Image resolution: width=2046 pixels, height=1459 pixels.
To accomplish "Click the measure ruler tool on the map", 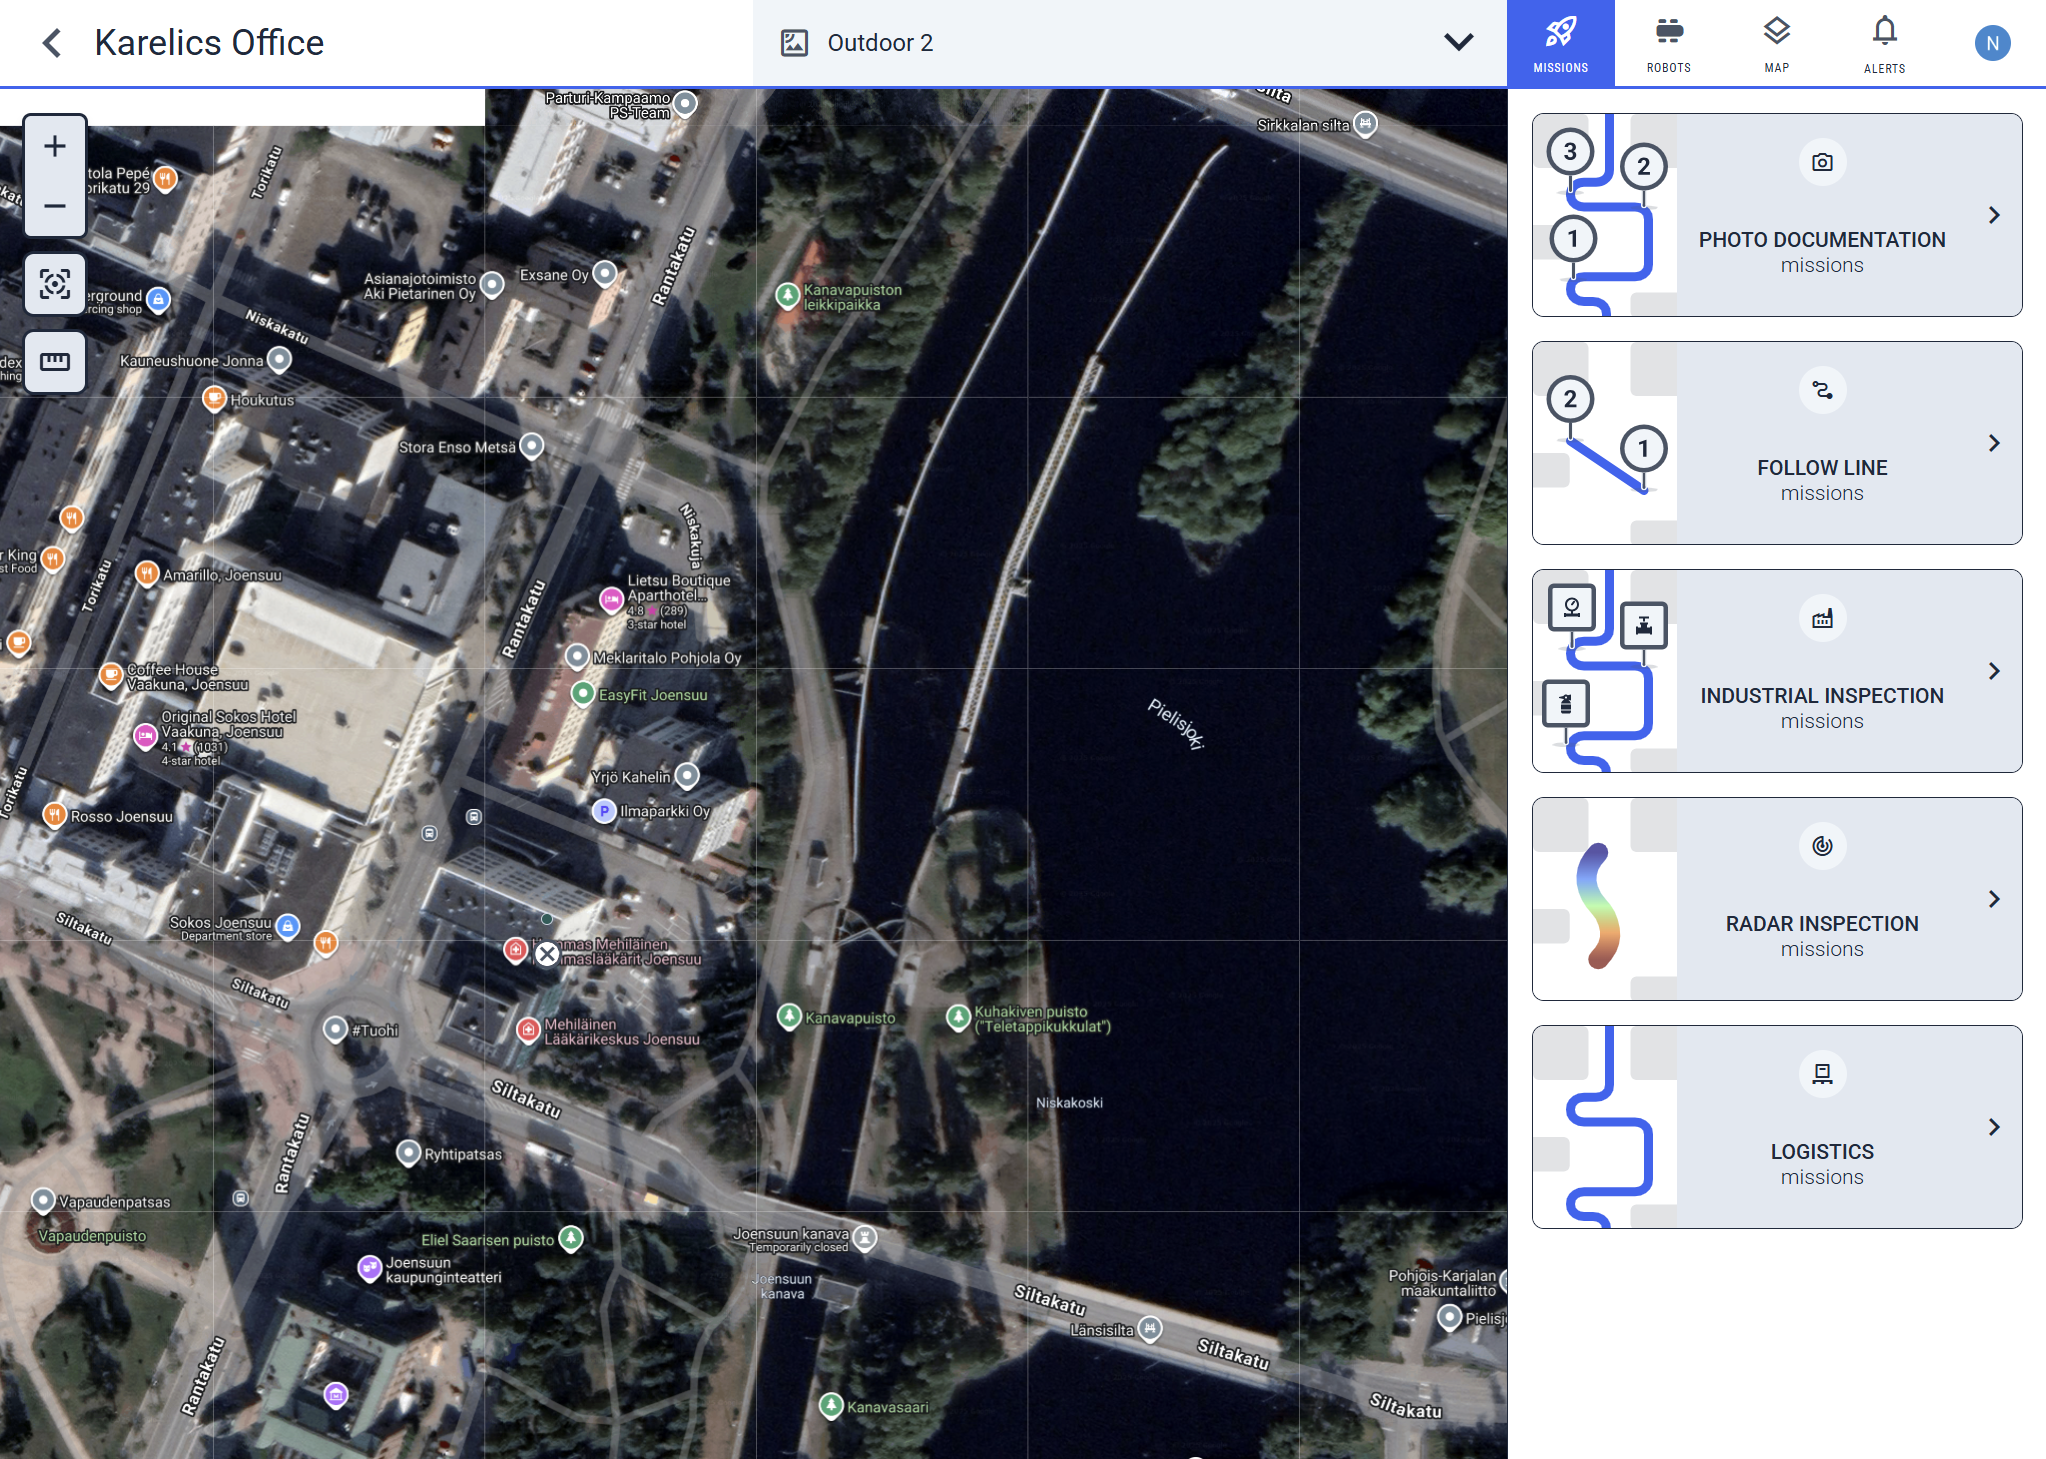I will tap(54, 362).
